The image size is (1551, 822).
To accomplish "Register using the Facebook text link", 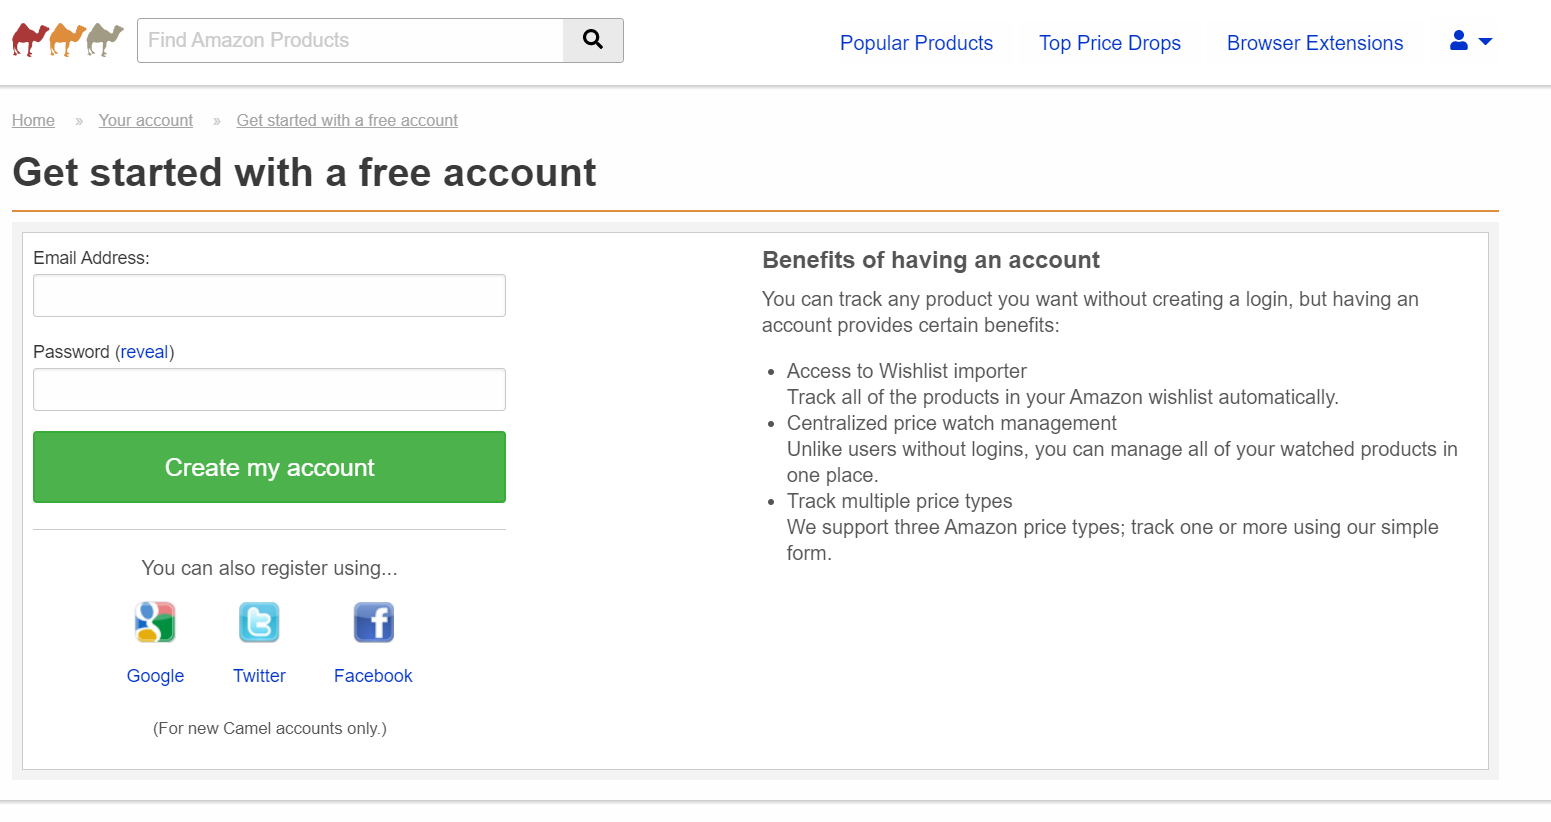I will point(373,676).
